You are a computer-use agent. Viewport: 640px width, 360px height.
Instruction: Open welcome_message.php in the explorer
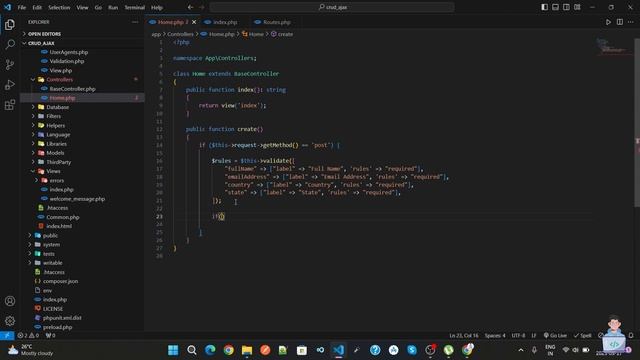[77, 199]
